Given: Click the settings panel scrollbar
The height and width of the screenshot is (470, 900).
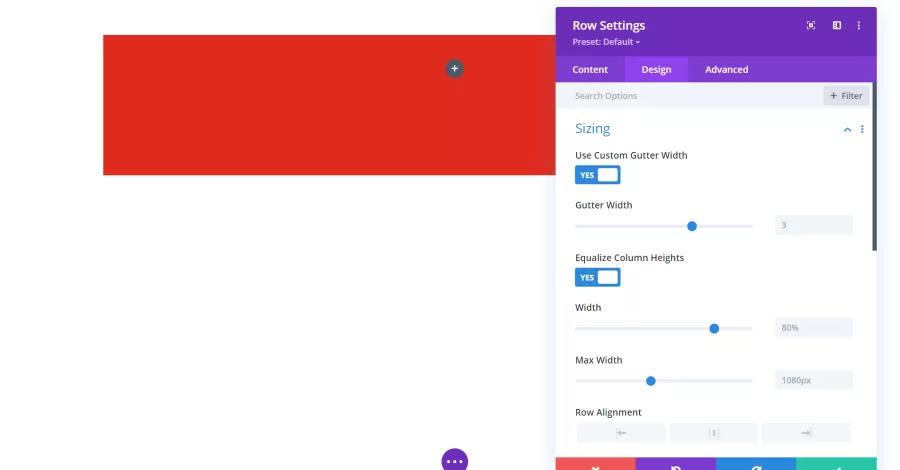Looking at the screenshot, I should [x=874, y=166].
